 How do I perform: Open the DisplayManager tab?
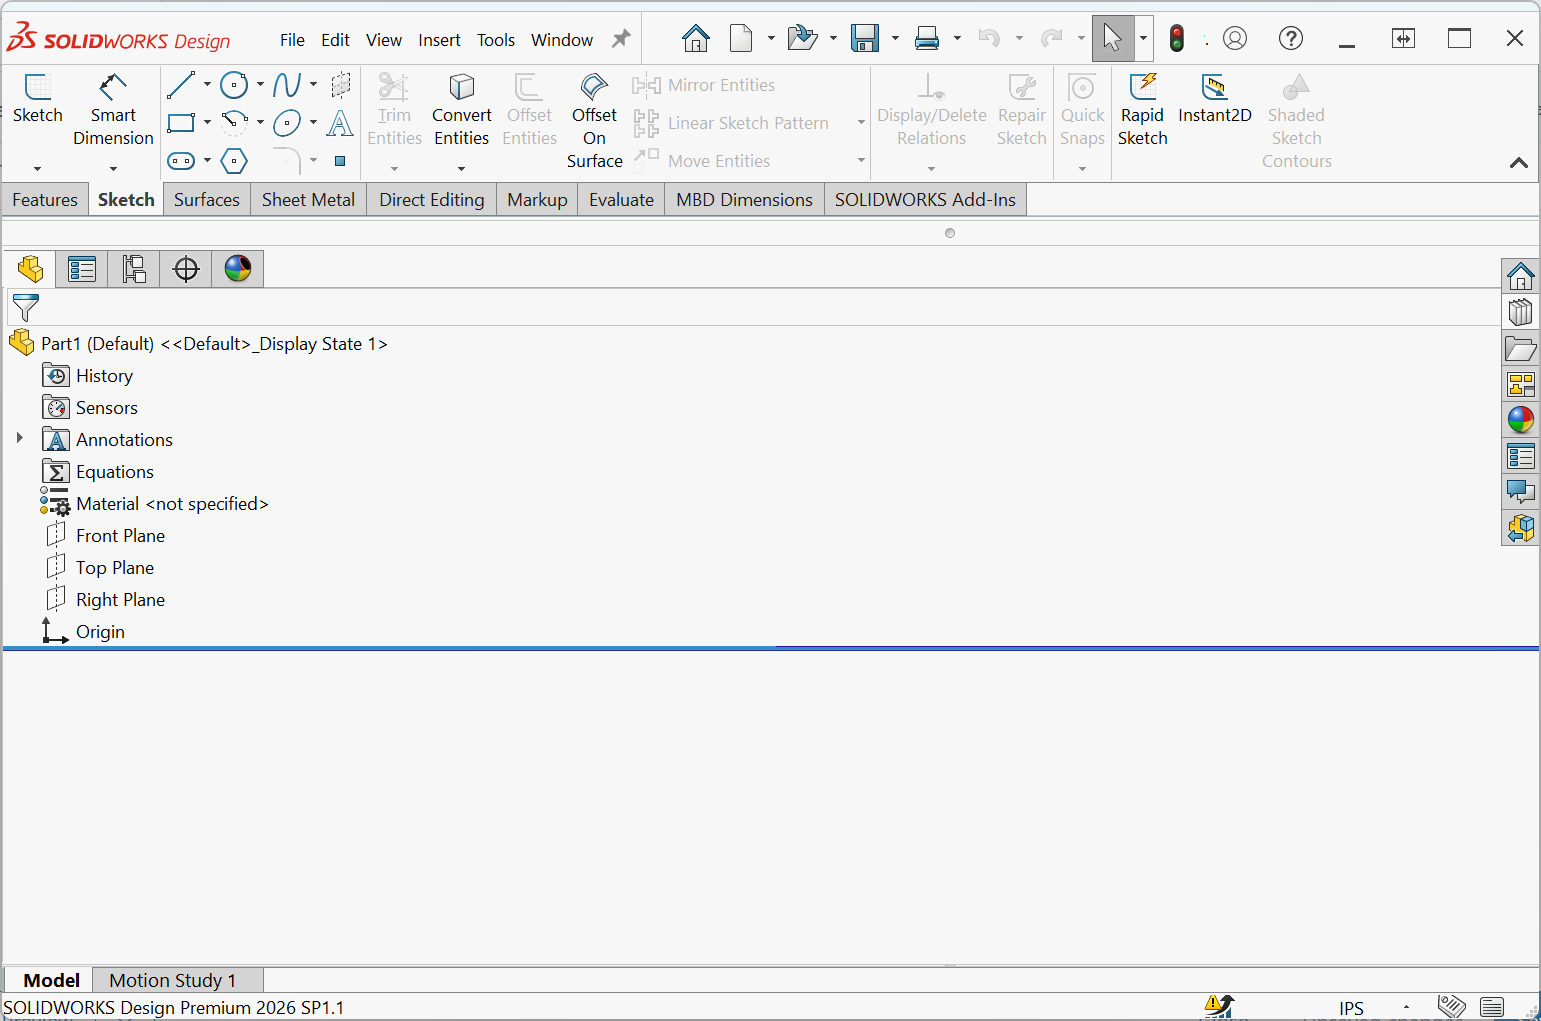(x=238, y=269)
